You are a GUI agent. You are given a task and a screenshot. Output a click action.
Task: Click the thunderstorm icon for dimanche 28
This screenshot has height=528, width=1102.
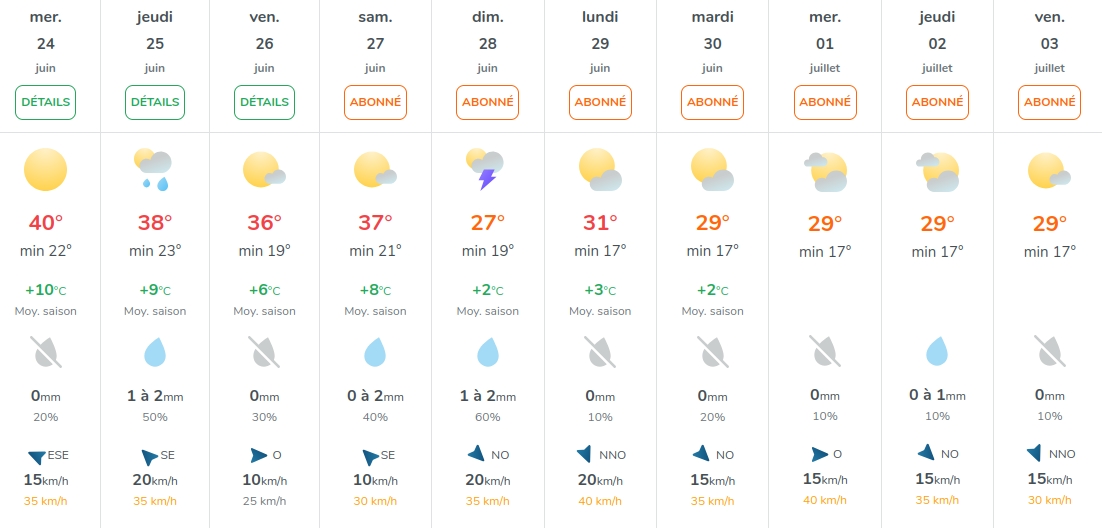click(485, 169)
